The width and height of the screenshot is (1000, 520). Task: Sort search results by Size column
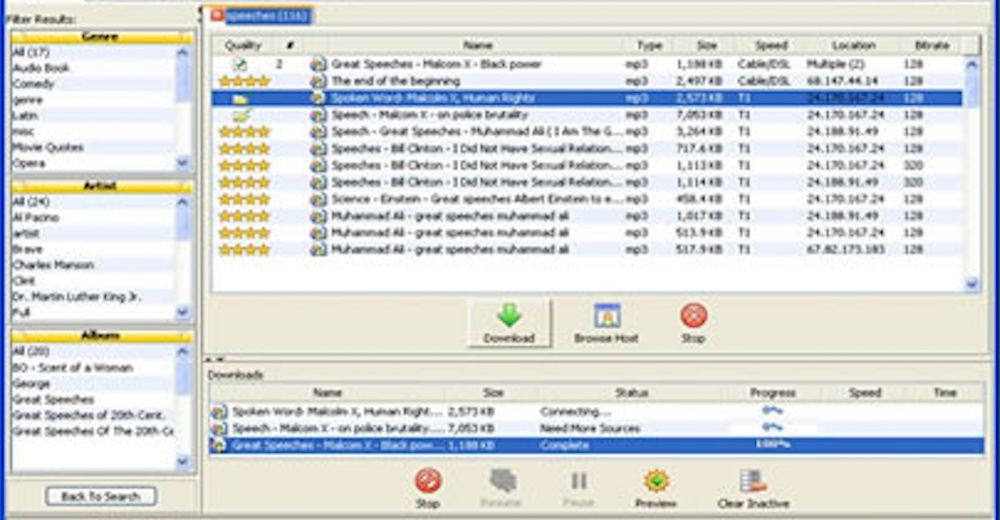click(706, 45)
